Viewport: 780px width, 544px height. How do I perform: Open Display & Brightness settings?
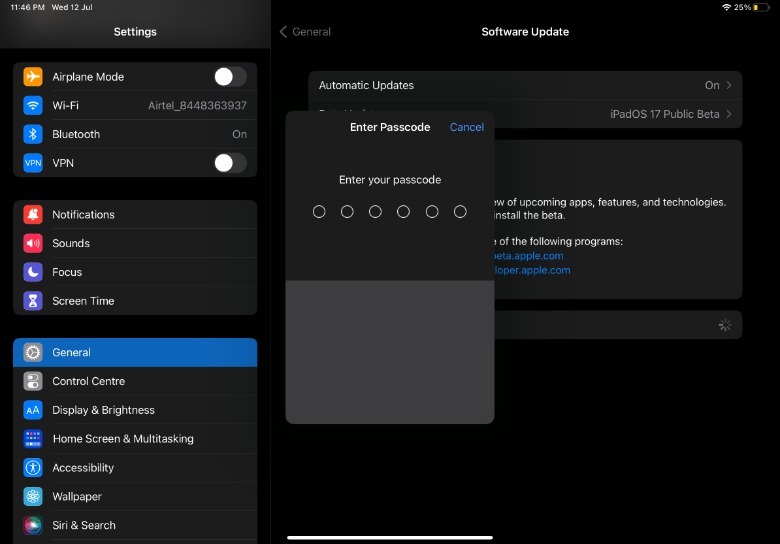tap(135, 410)
